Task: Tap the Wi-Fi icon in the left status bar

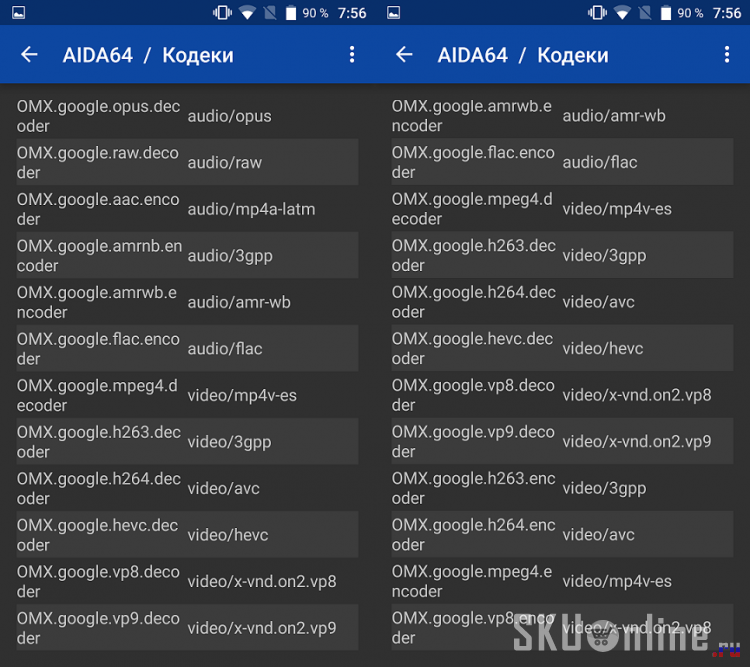Action: tap(247, 13)
